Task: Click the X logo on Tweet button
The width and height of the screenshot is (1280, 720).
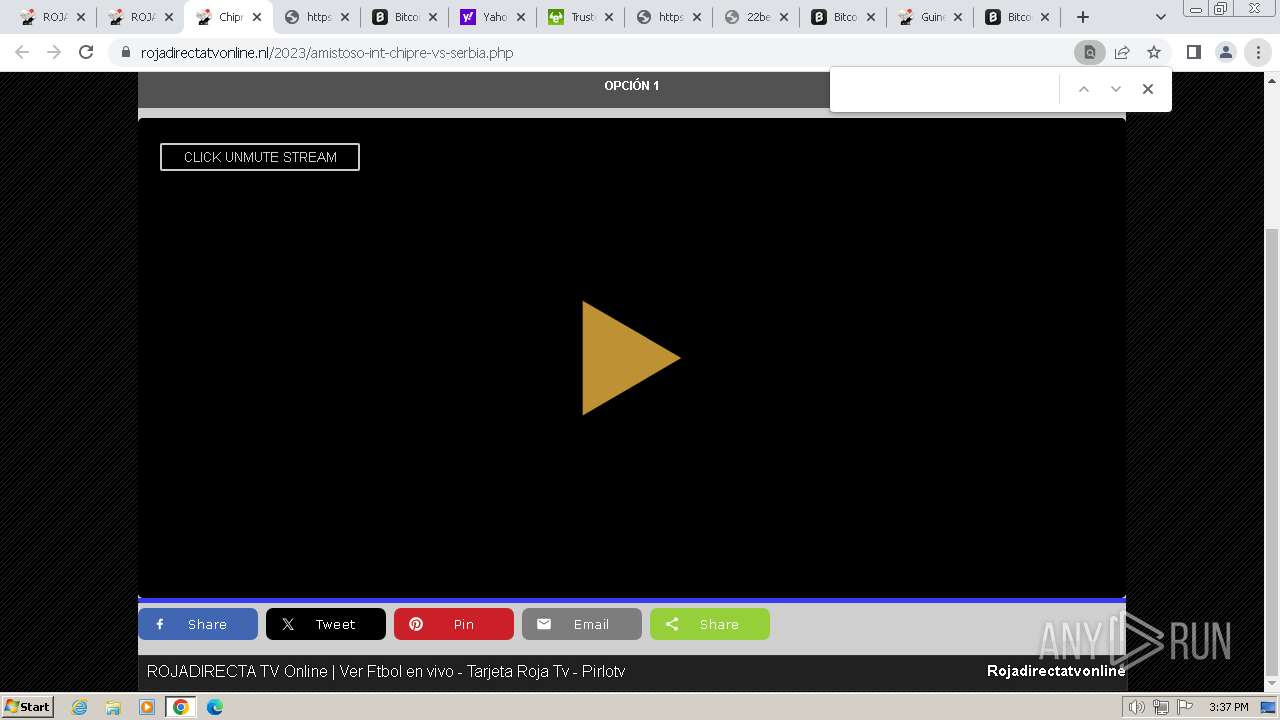Action: coord(288,624)
